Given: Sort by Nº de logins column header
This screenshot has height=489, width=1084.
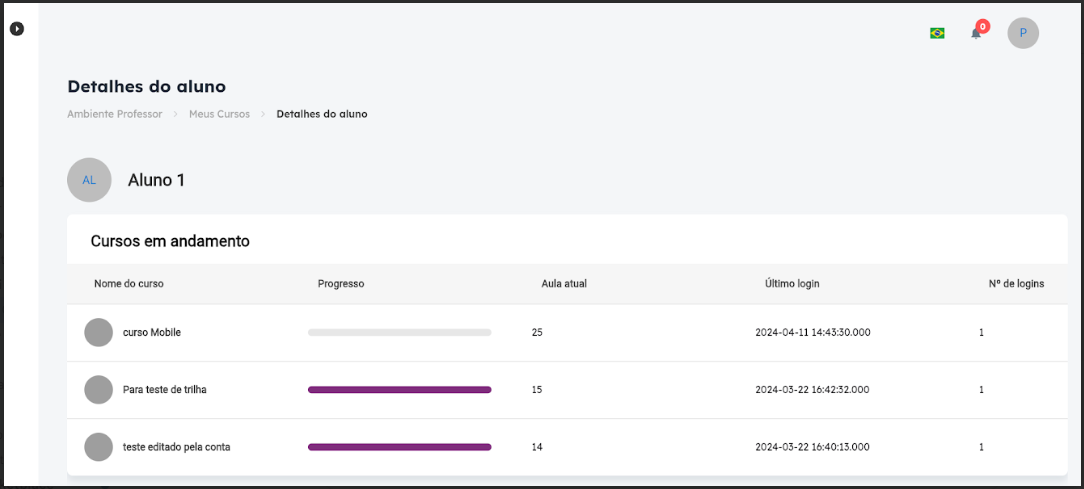Looking at the screenshot, I should pyautogui.click(x=1016, y=284).
